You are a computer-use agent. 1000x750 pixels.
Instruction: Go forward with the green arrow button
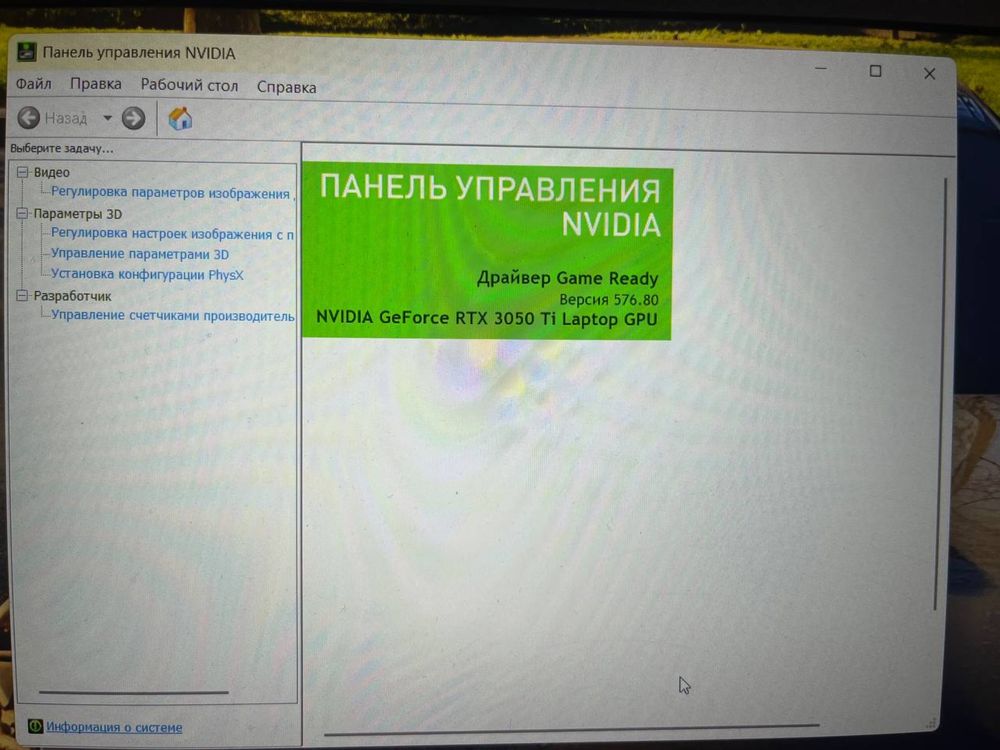tap(133, 118)
